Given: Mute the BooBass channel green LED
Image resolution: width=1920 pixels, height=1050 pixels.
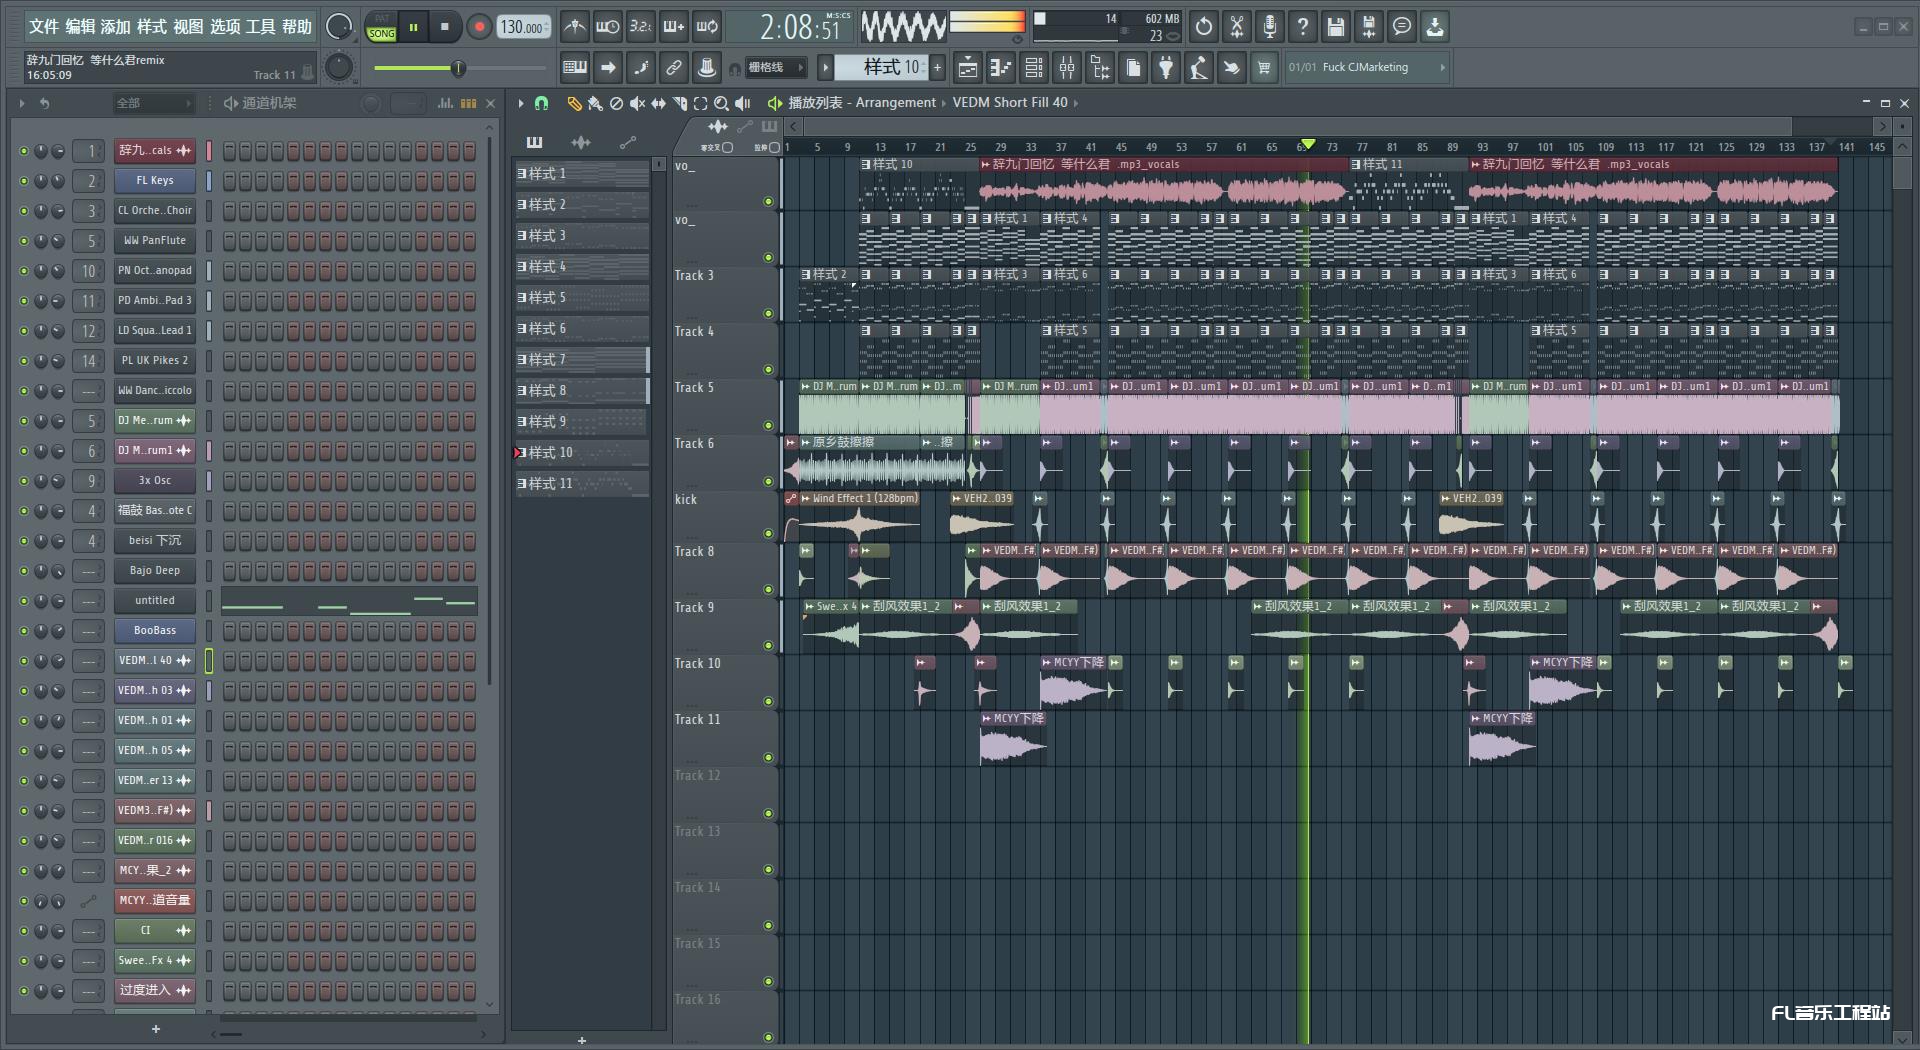Looking at the screenshot, I should pos(24,631).
